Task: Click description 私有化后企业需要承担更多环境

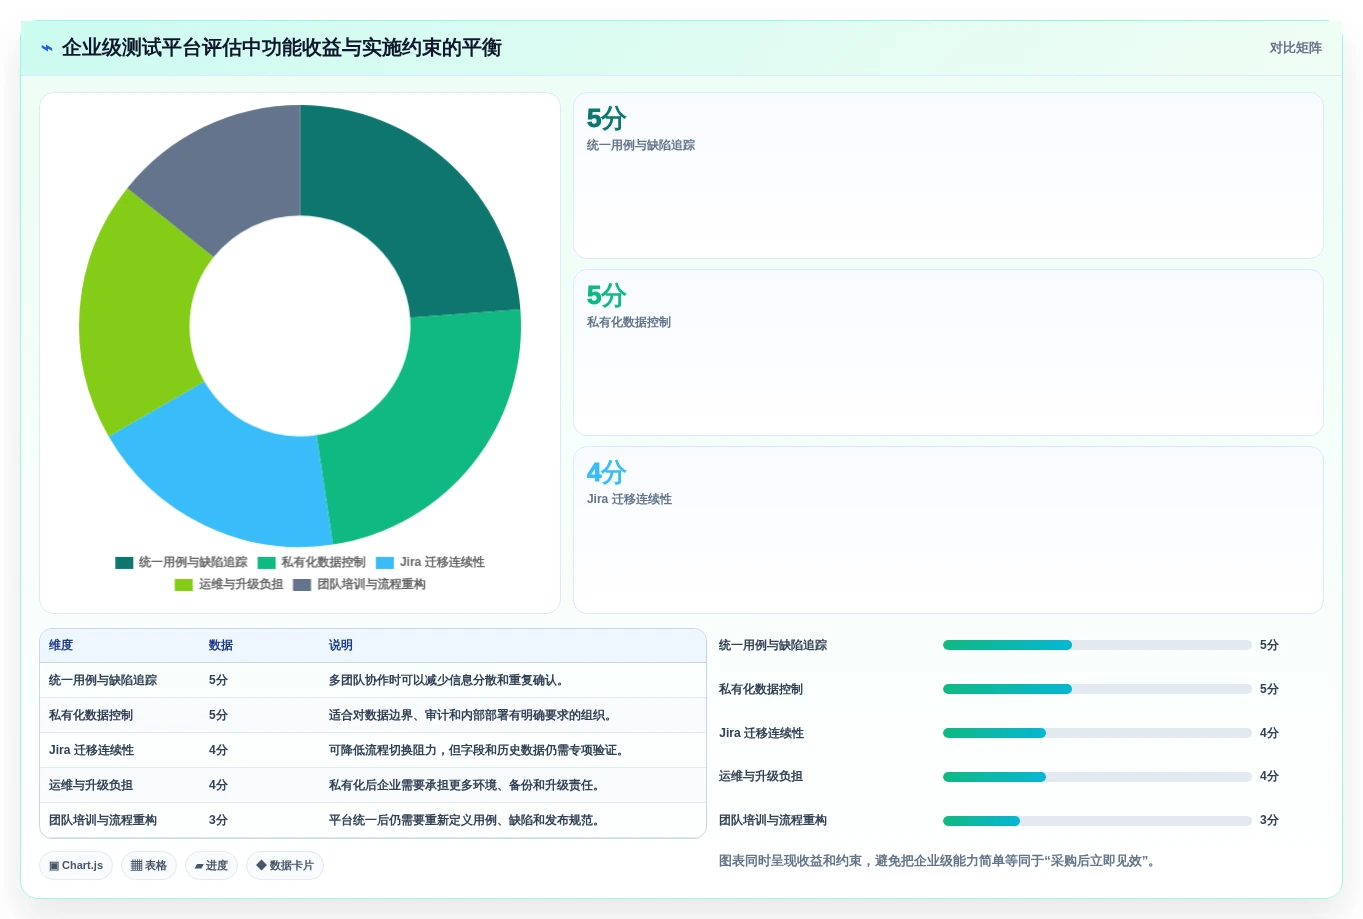Action: click(467, 786)
